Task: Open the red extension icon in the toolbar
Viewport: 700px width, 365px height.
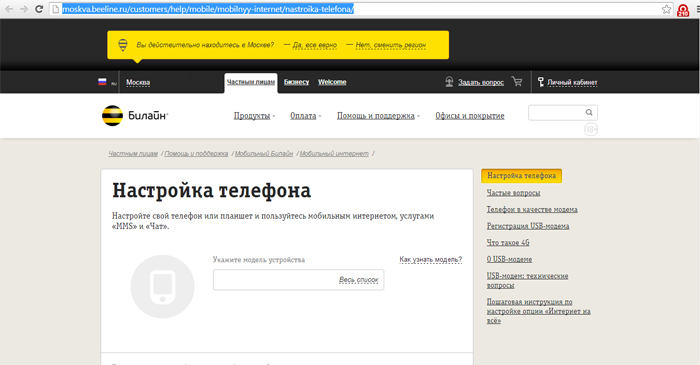Action: [x=683, y=10]
